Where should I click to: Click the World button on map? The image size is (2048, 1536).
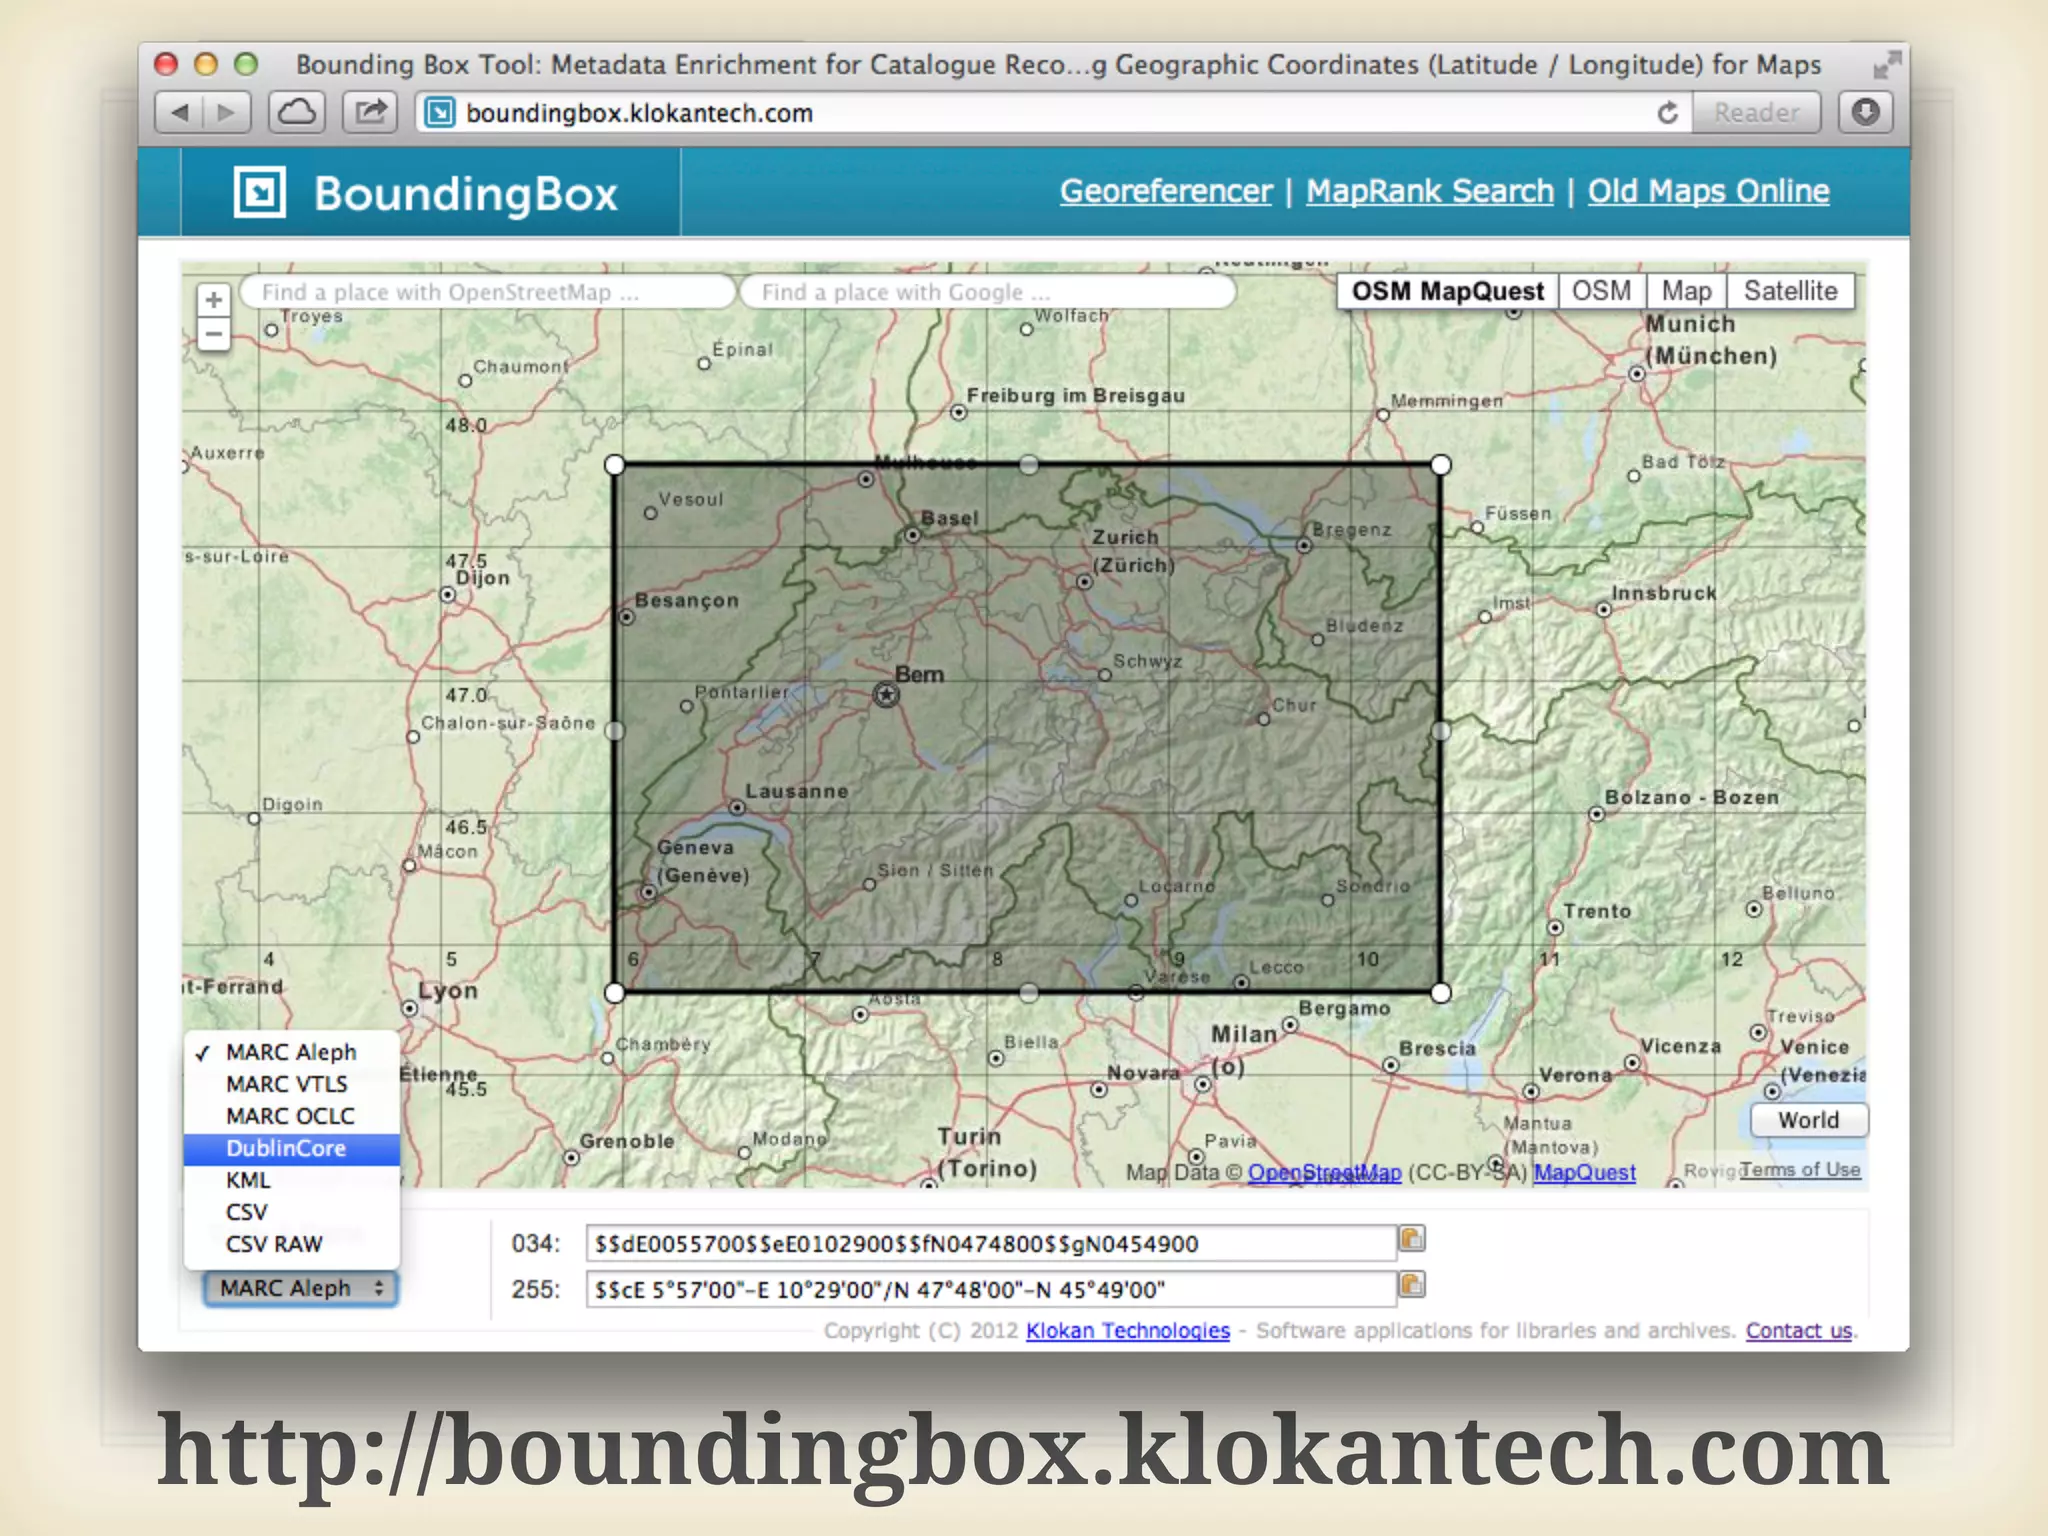(1808, 1120)
